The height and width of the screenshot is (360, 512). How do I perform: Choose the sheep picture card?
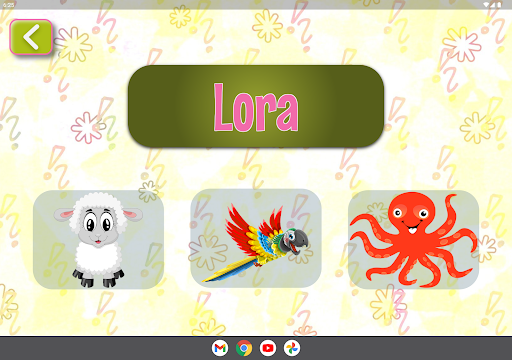(98, 239)
